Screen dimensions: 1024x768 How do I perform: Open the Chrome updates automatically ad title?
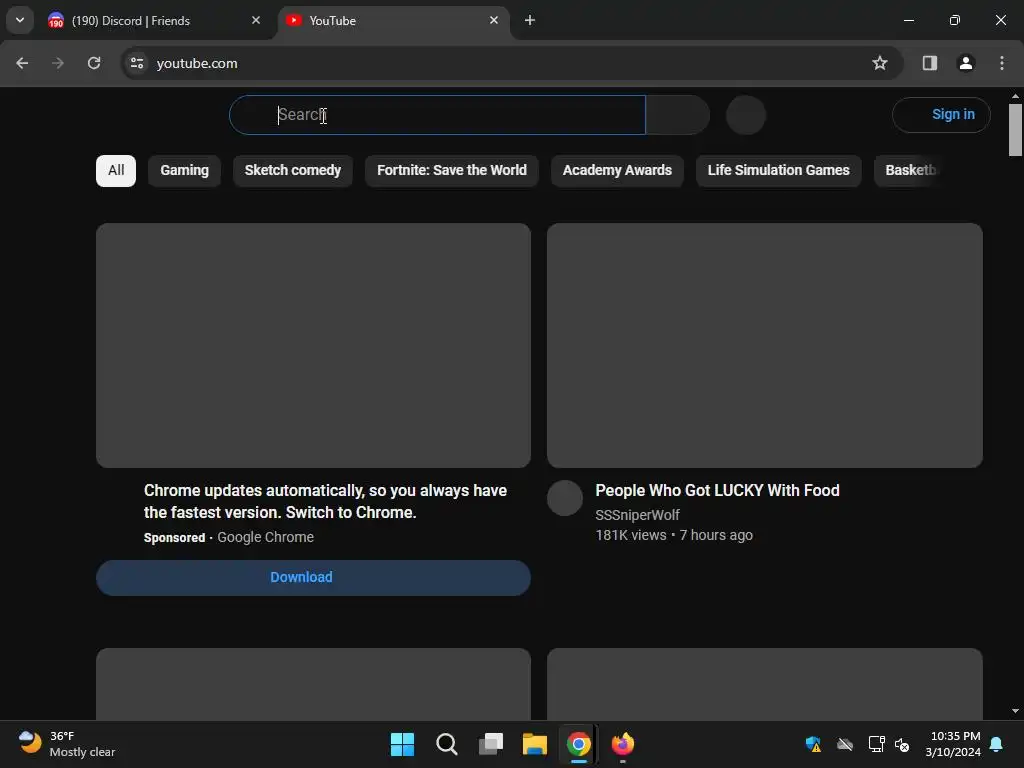(325, 502)
